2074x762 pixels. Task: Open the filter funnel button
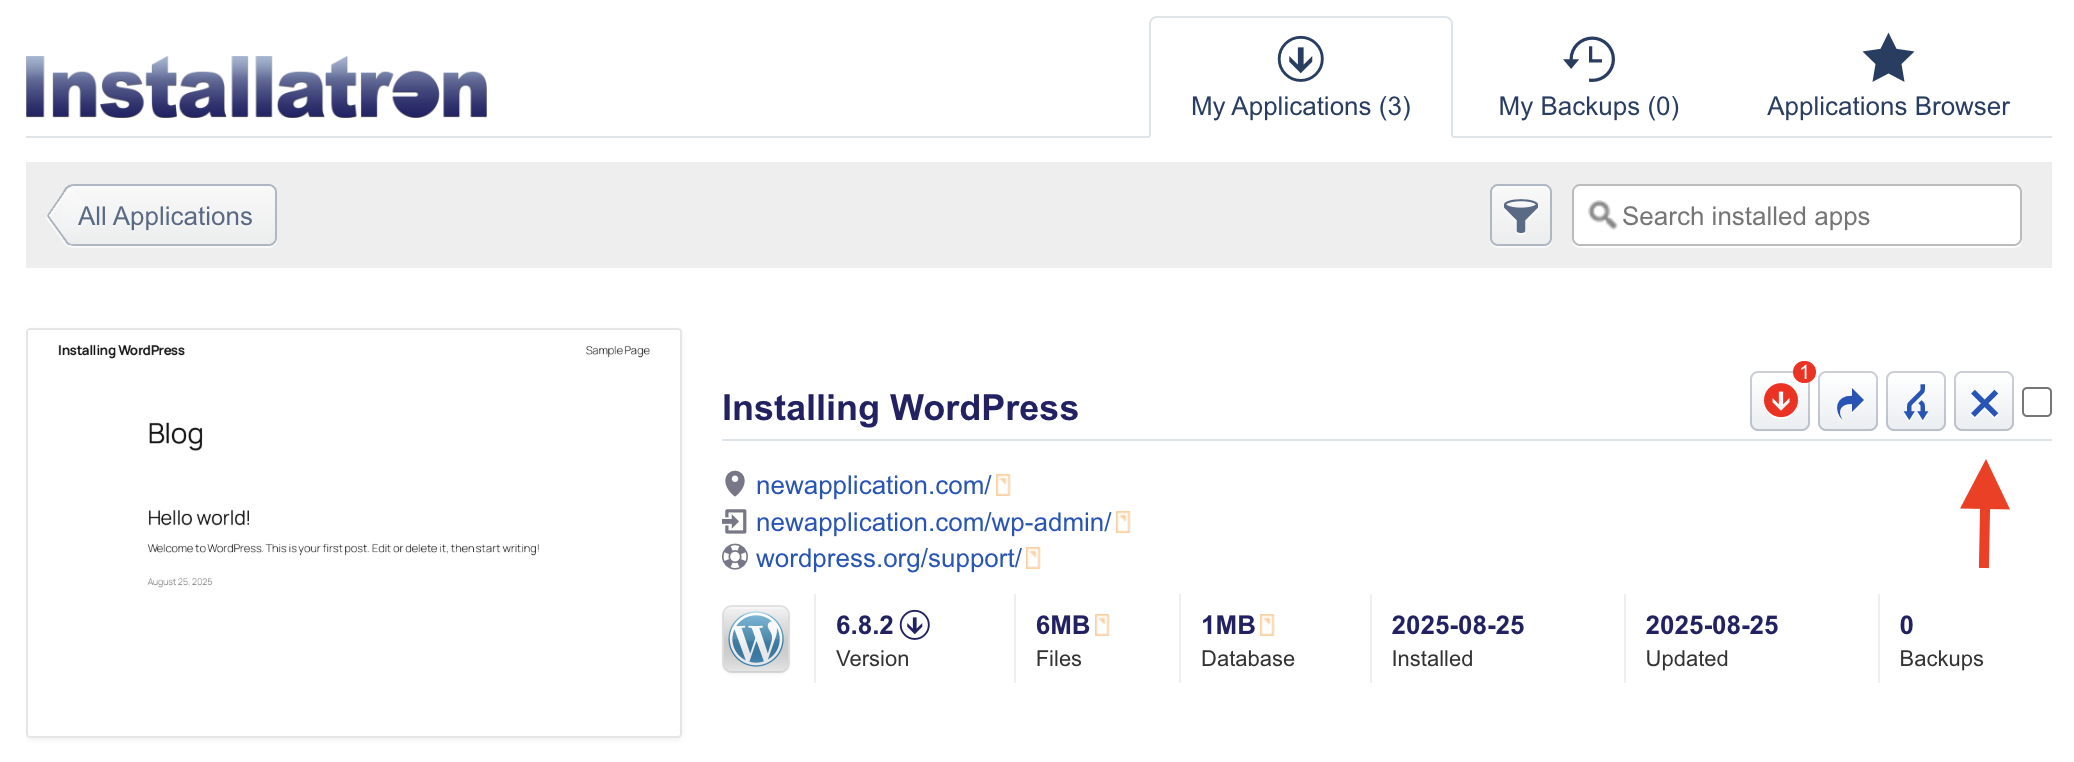1521,215
